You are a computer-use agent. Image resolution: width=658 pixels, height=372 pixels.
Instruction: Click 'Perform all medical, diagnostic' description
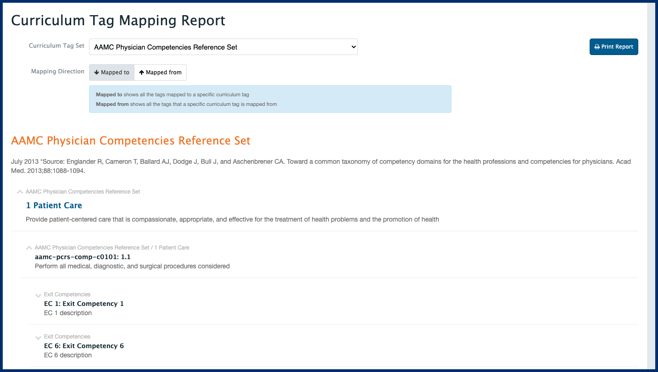[x=132, y=266]
